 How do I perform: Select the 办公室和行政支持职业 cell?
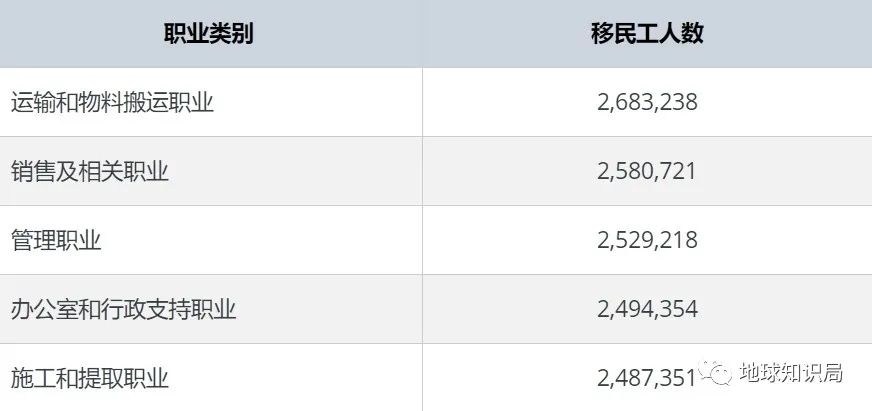(123, 309)
